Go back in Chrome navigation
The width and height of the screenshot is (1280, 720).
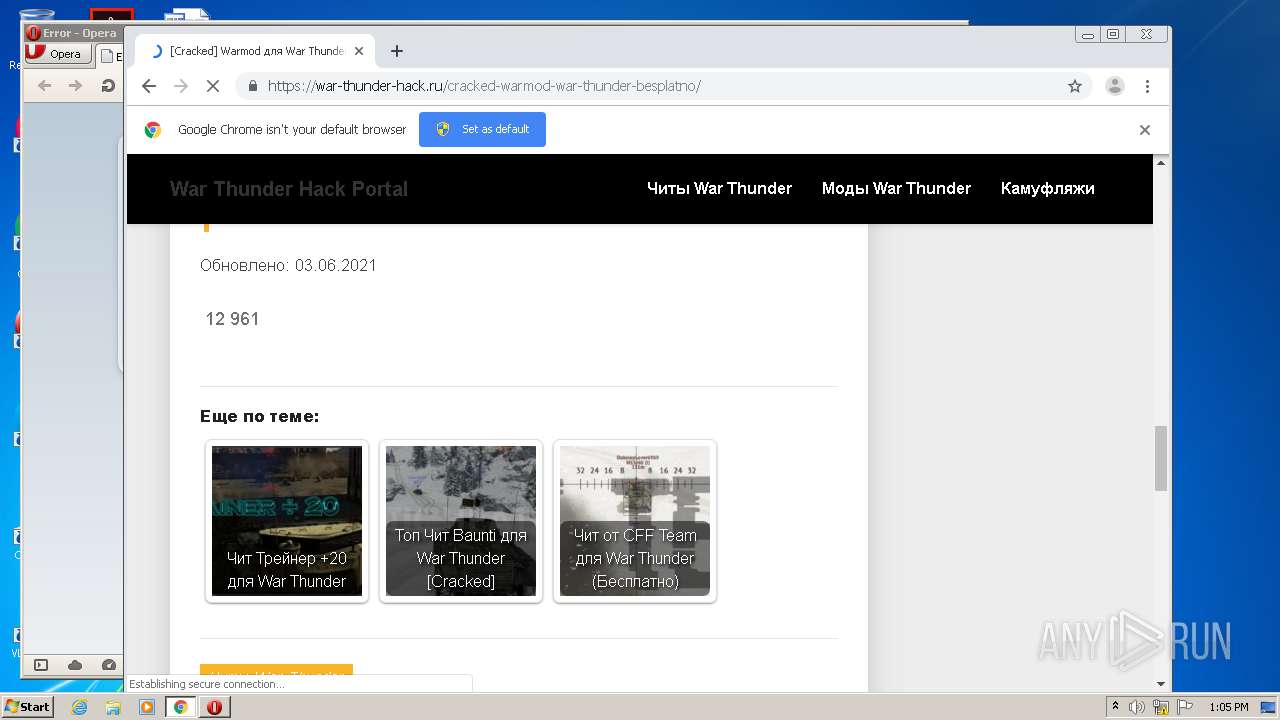click(149, 86)
